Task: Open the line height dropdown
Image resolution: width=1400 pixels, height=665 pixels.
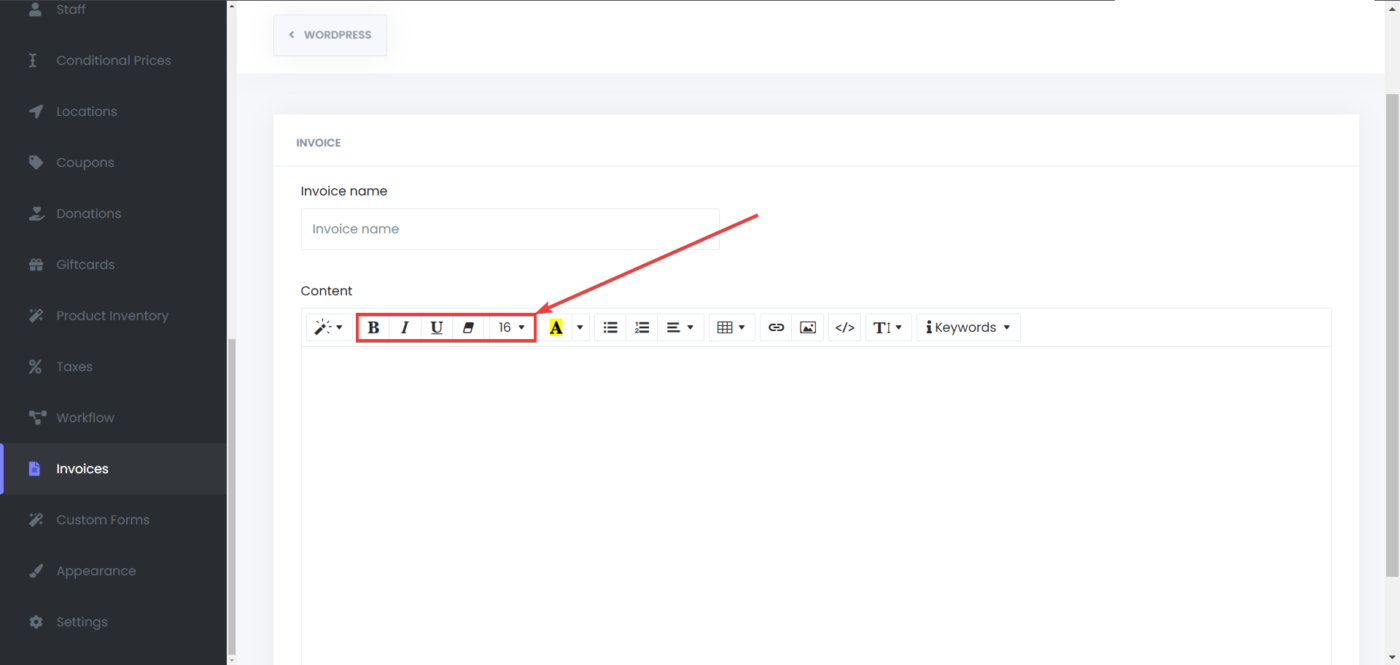Action: click(888, 328)
